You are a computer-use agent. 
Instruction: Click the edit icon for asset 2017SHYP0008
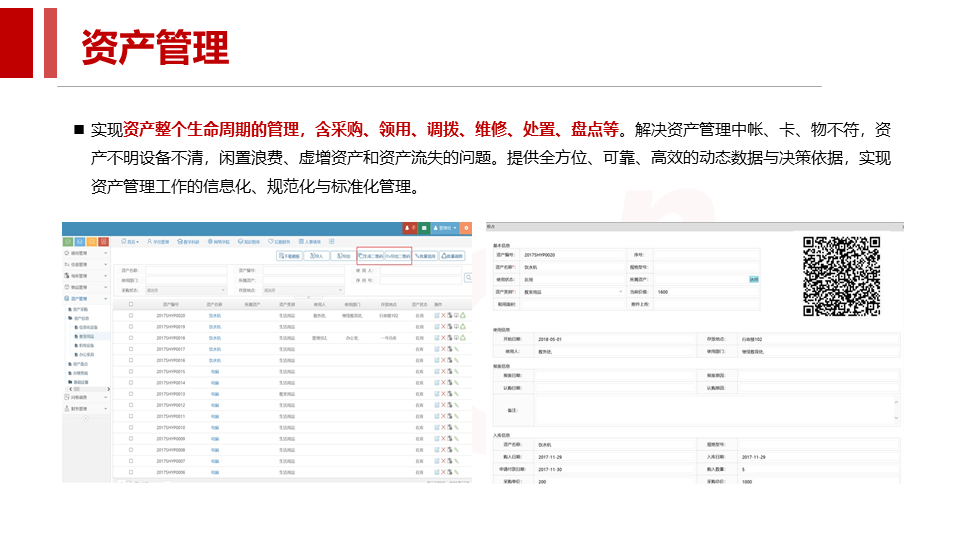pos(437,449)
